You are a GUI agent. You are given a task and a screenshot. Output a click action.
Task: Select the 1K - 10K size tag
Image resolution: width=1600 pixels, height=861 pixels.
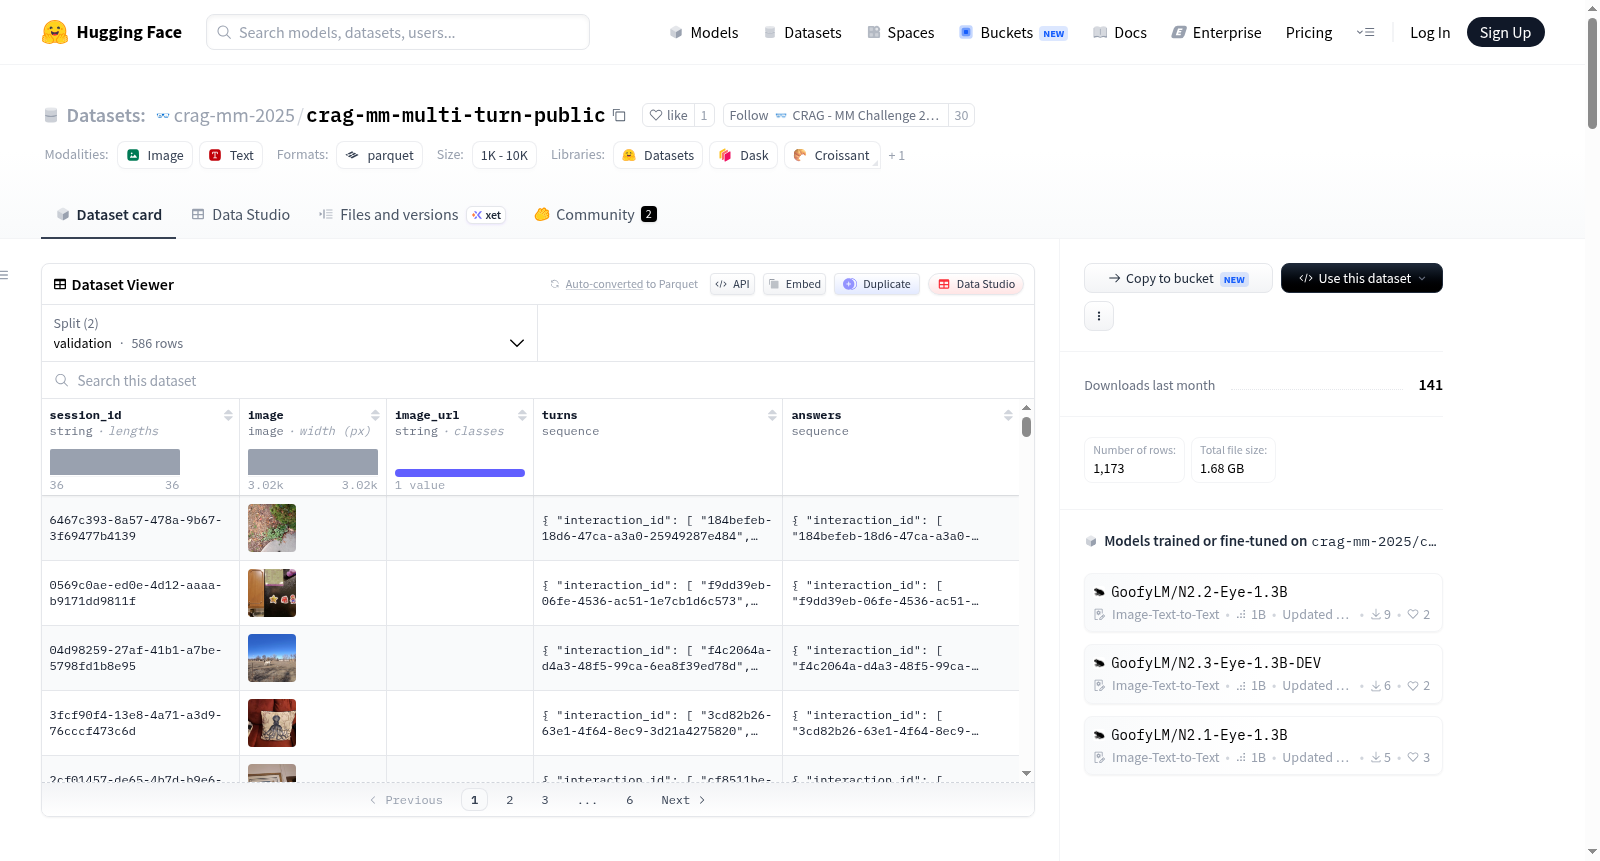pos(504,155)
